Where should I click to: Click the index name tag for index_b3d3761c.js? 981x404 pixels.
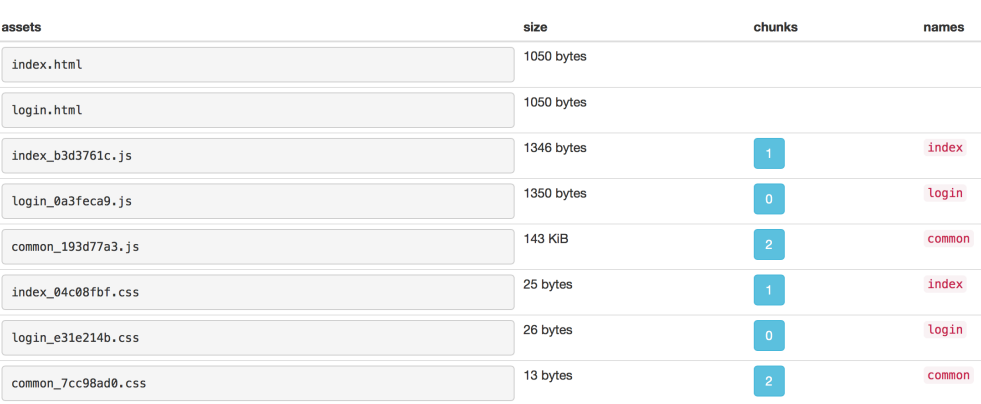click(x=945, y=148)
